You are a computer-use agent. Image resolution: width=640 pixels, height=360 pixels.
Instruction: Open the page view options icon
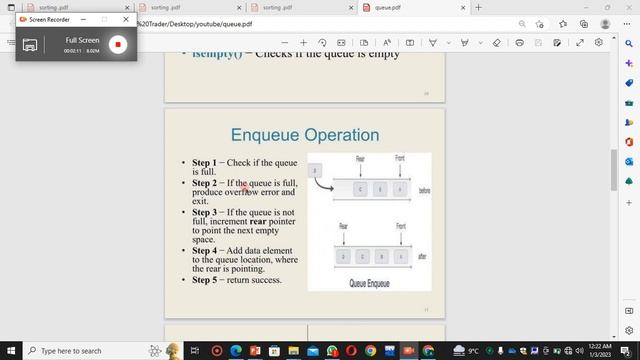(364, 43)
